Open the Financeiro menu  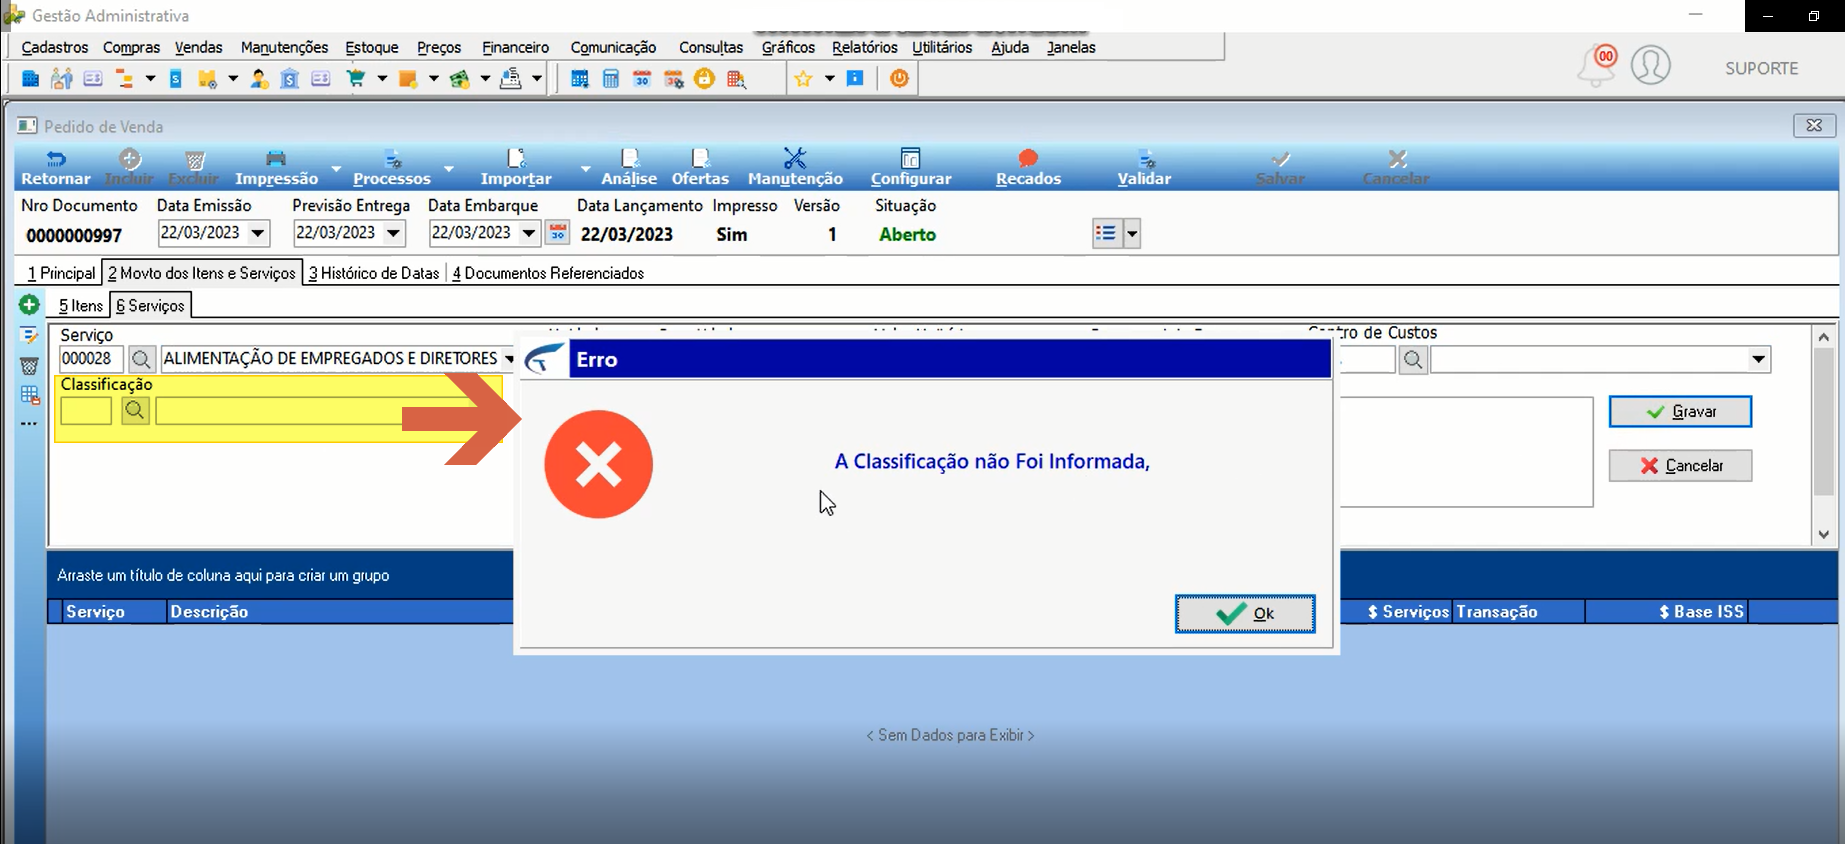coord(516,47)
